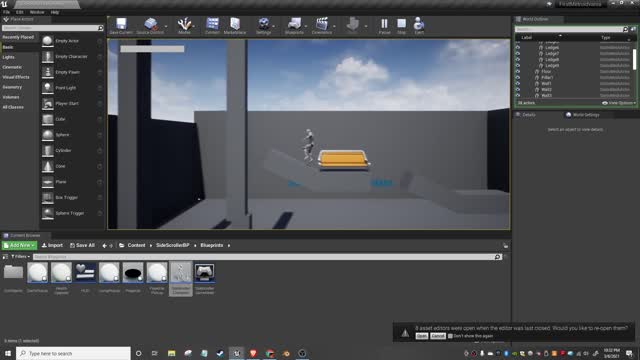Pick the Player Start actor icon
Image resolution: width=640 pixels, height=360 pixels.
tap(48, 104)
